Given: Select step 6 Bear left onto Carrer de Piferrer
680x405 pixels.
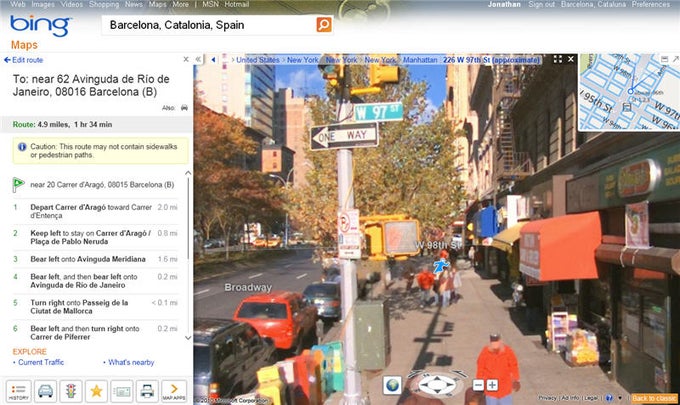Looking at the screenshot, I should pos(95,333).
